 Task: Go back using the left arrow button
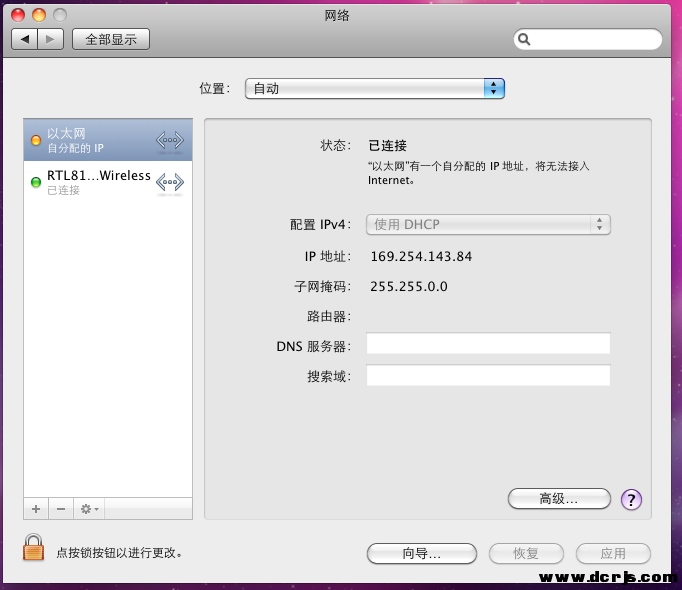25,39
